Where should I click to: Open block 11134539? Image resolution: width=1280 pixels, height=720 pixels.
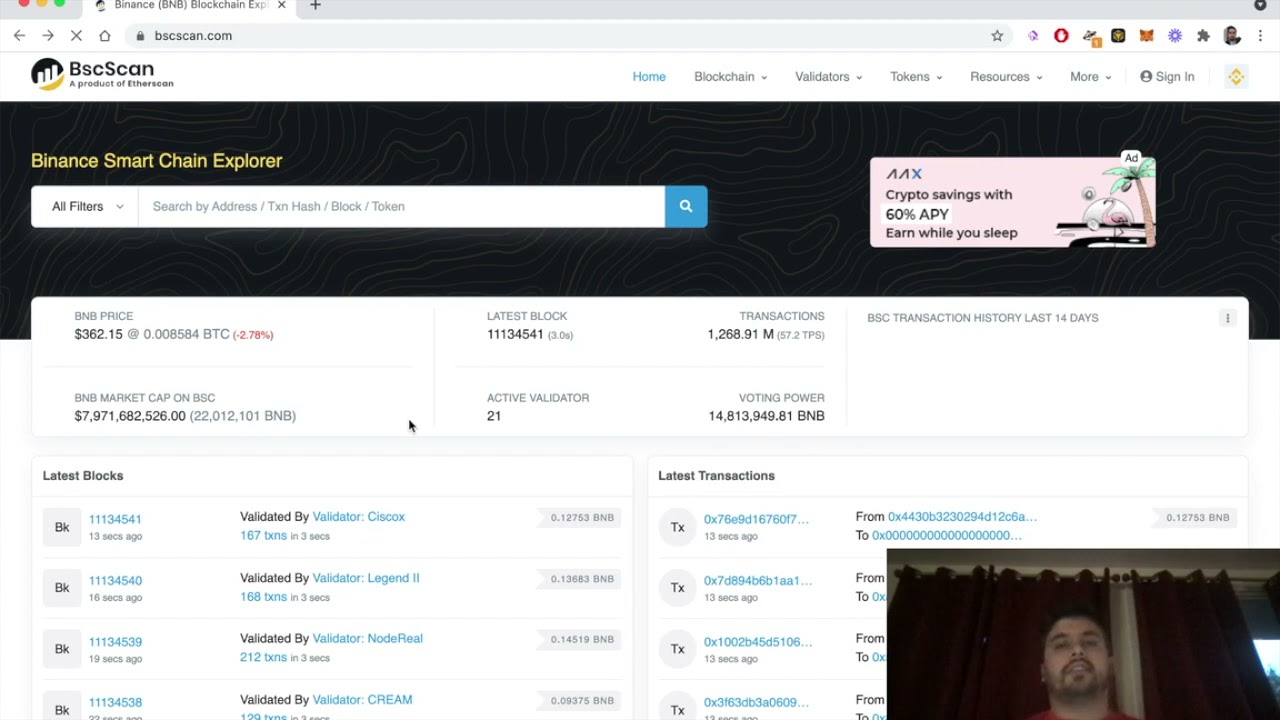[x=115, y=641]
